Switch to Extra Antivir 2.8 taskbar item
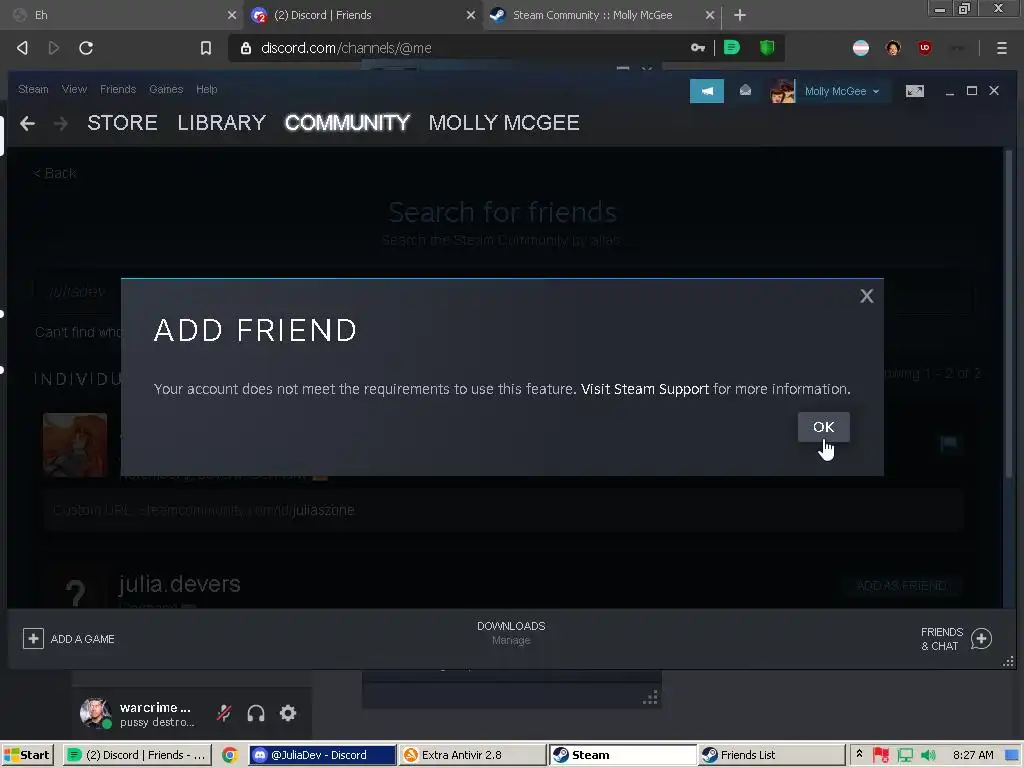 472,755
